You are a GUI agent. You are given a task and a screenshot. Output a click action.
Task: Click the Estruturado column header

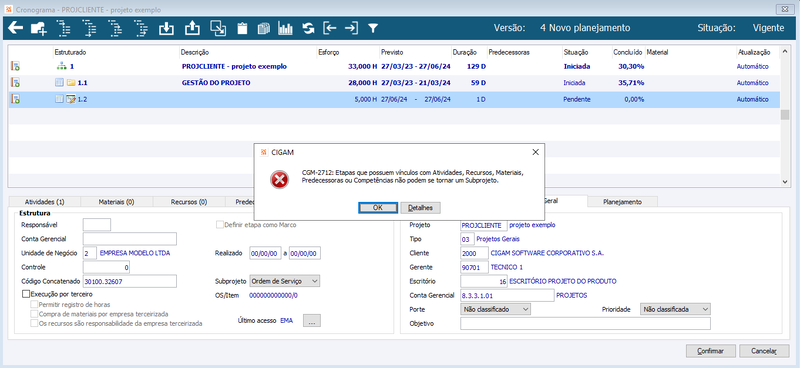pos(70,52)
